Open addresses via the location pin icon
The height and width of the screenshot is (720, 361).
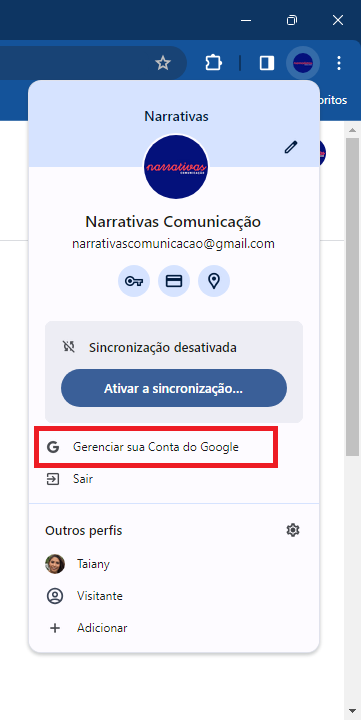[214, 281]
